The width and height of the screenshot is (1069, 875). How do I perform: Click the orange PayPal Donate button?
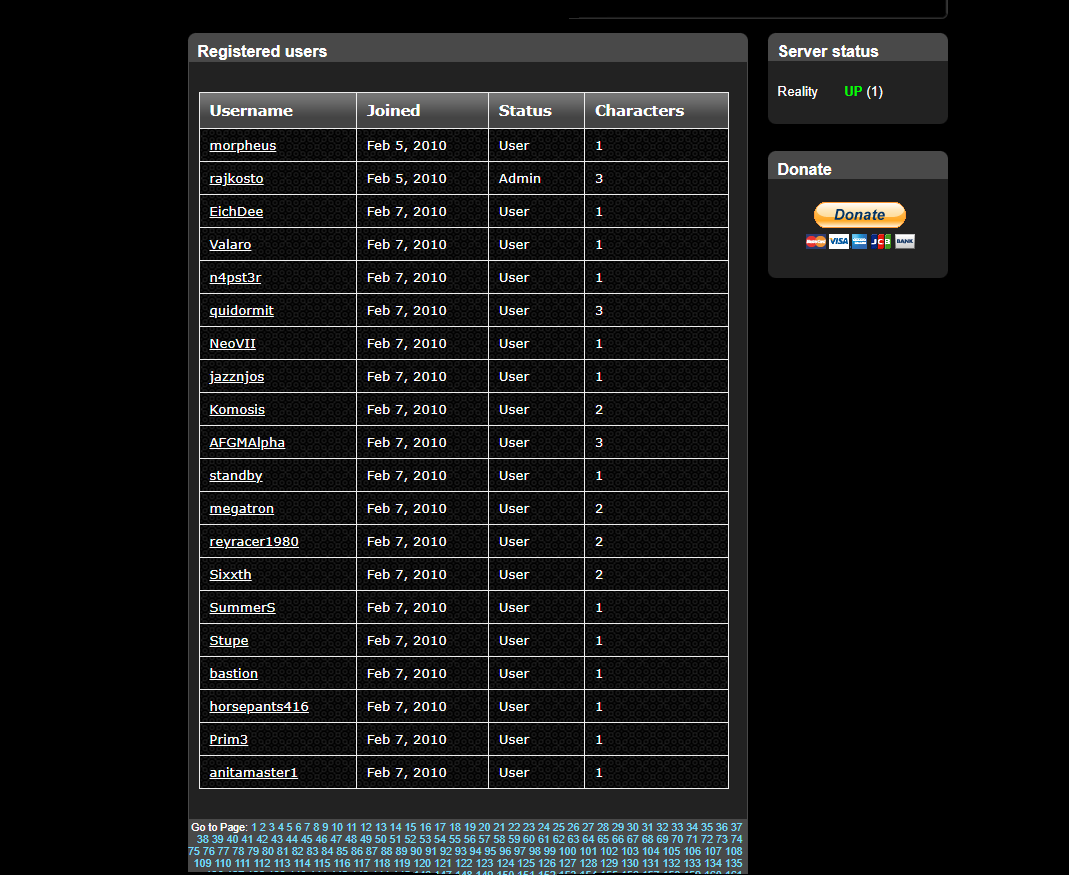(x=859, y=214)
